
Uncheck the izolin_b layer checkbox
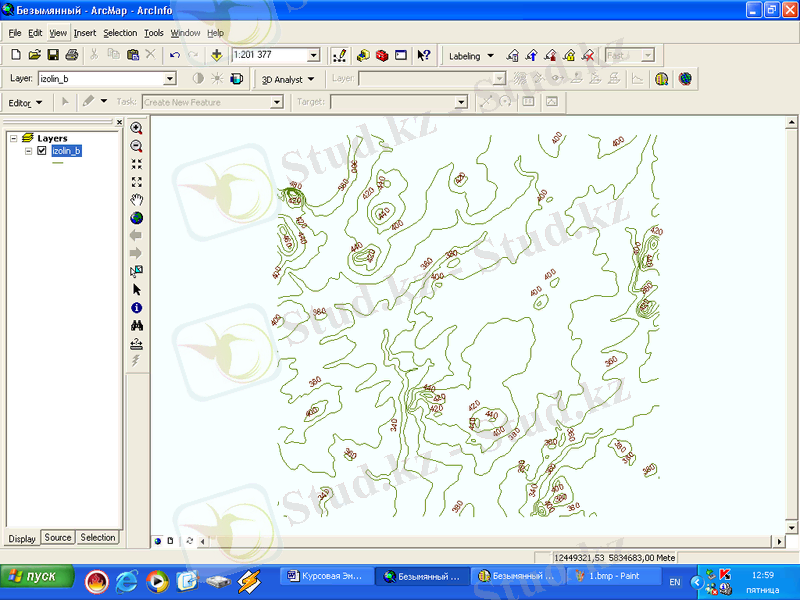pyautogui.click(x=41, y=151)
